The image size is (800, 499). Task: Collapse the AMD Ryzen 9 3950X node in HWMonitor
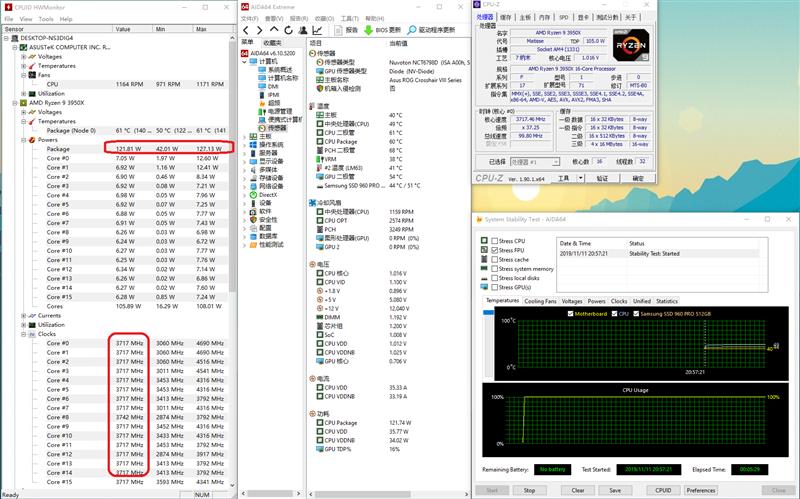pyautogui.click(x=15, y=103)
